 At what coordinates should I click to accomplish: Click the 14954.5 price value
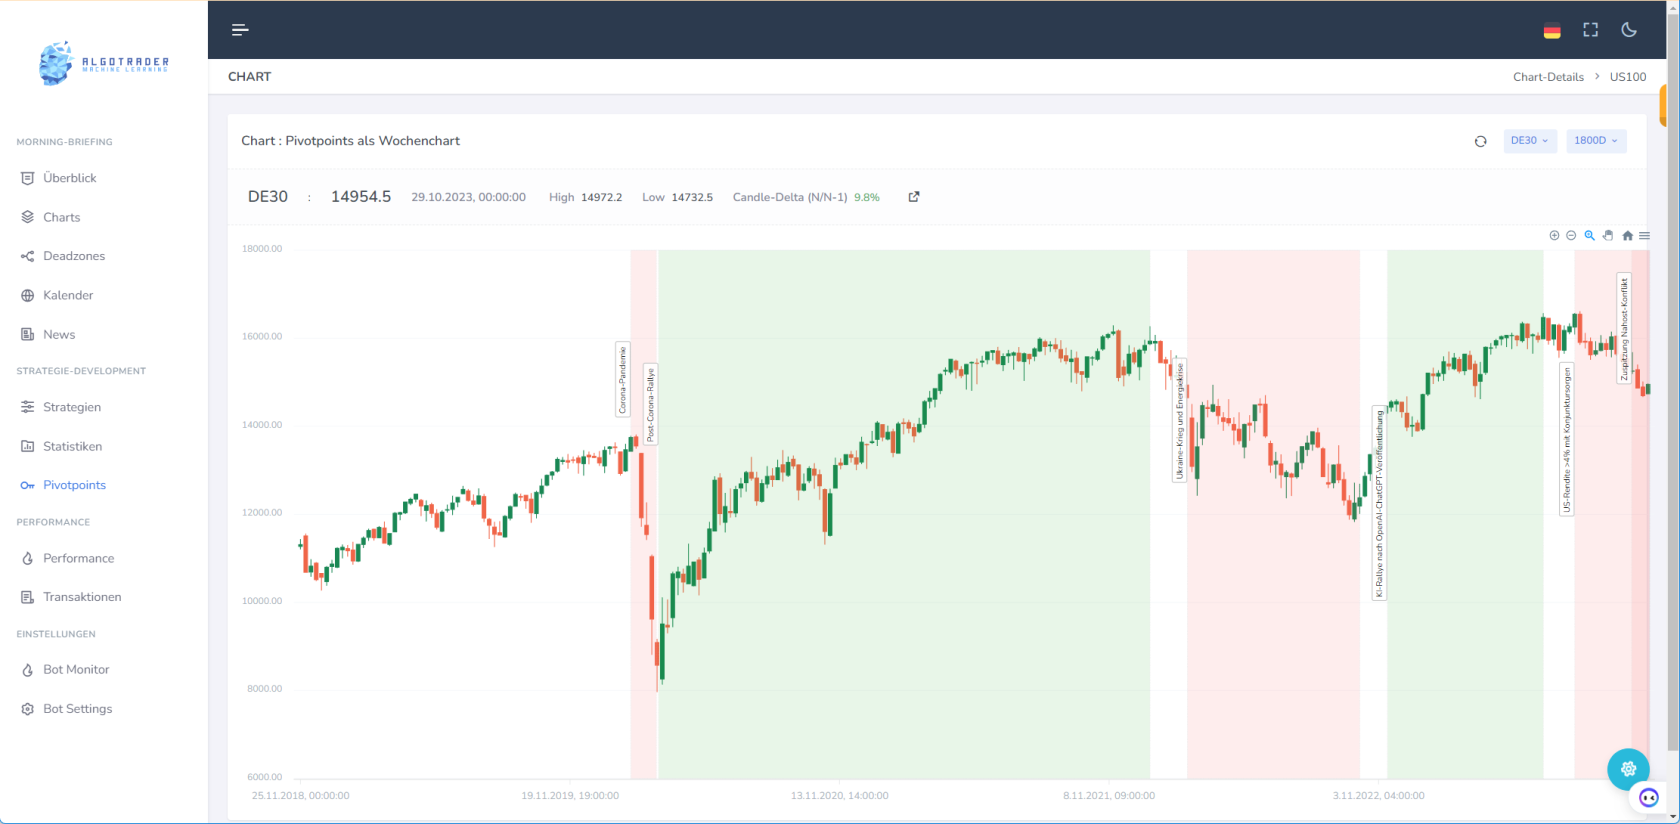tap(361, 197)
